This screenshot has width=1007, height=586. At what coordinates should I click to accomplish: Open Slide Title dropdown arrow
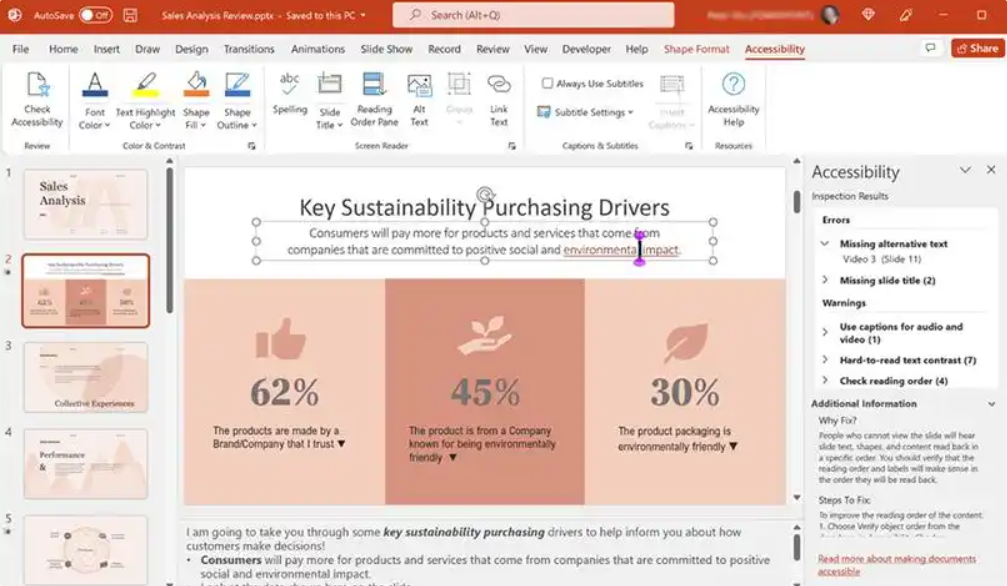click(340, 125)
